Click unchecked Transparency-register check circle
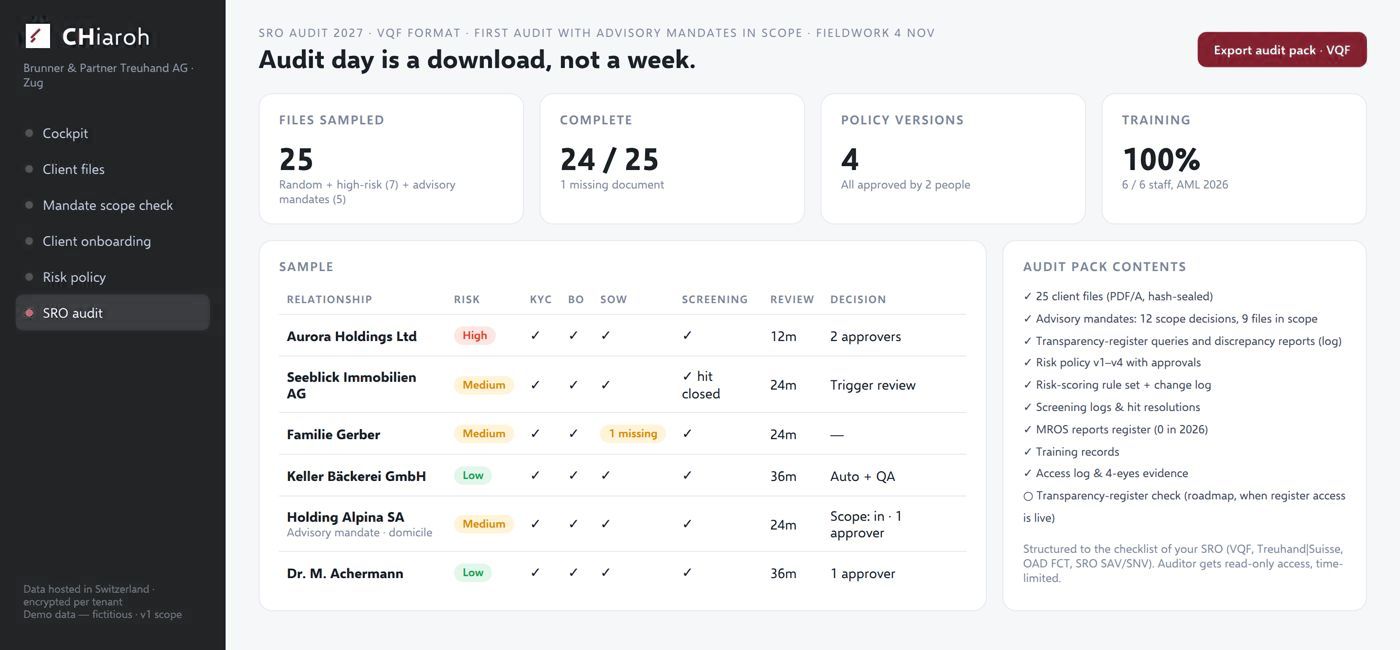The height and width of the screenshot is (650, 1400). pyautogui.click(x=1028, y=496)
